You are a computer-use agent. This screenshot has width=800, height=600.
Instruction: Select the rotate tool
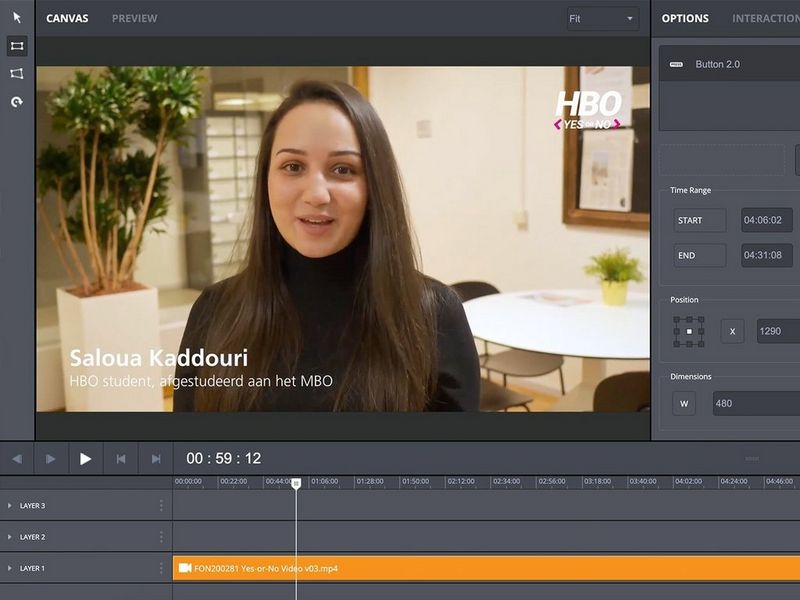click(17, 102)
